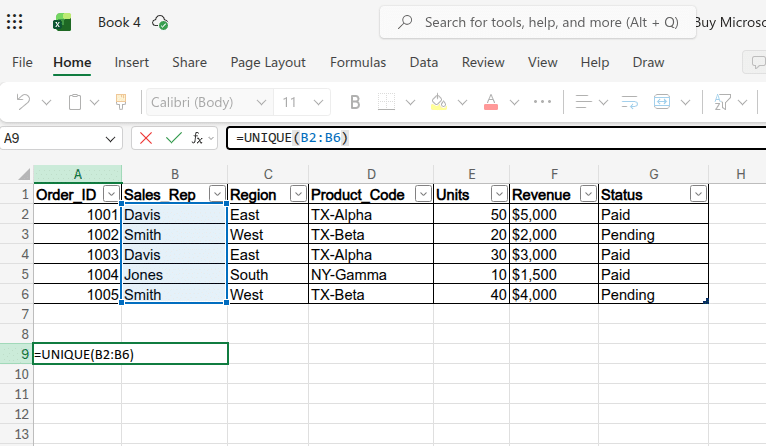This screenshot has height=446, width=766.
Task: Expand the Calibri font name dropdown
Action: point(261,102)
